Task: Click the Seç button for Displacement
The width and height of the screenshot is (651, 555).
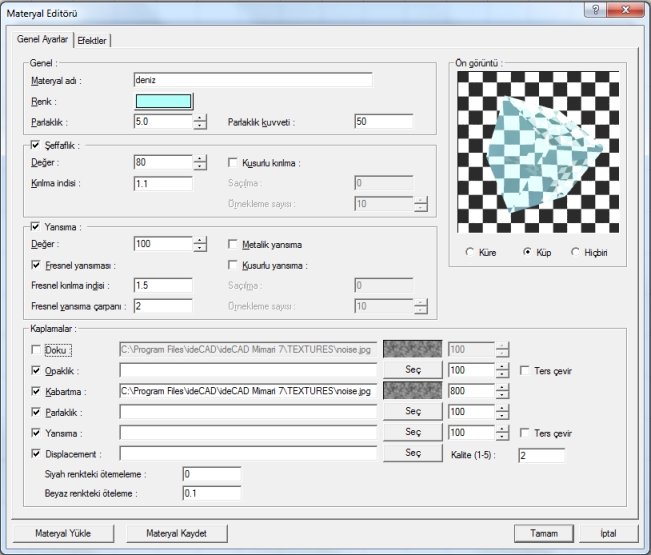Action: point(413,452)
